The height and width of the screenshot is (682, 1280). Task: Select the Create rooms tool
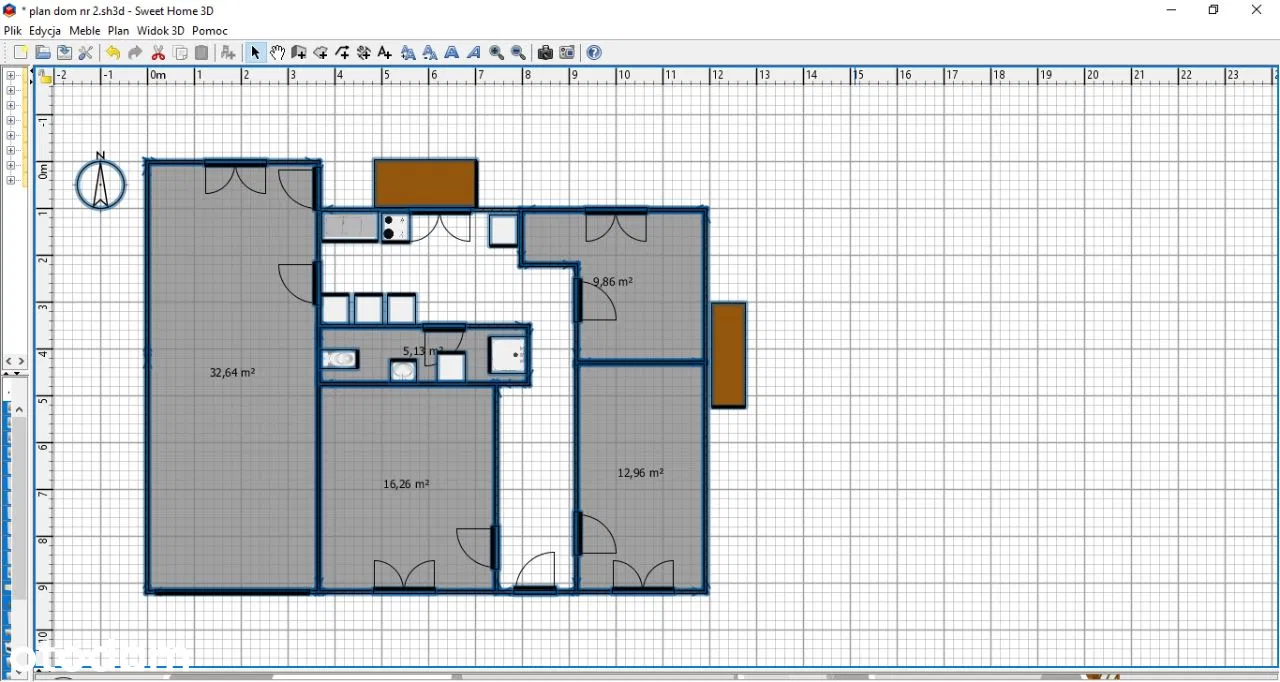point(321,53)
